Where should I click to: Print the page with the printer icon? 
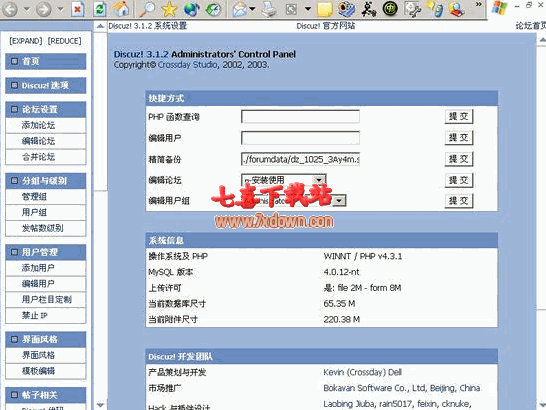click(x=268, y=9)
